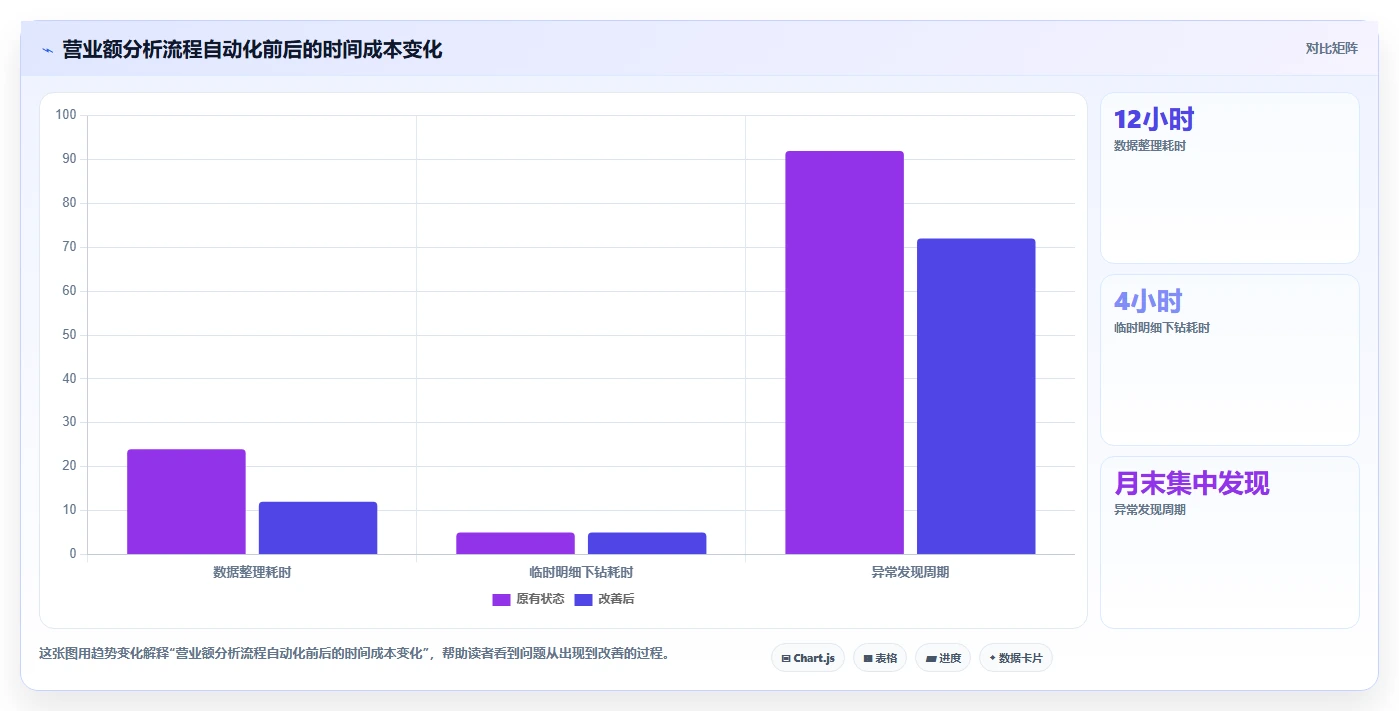Click the 临时明细下钻耗时 x-axis label
Image resolution: width=1399 pixels, height=711 pixels.
point(581,573)
